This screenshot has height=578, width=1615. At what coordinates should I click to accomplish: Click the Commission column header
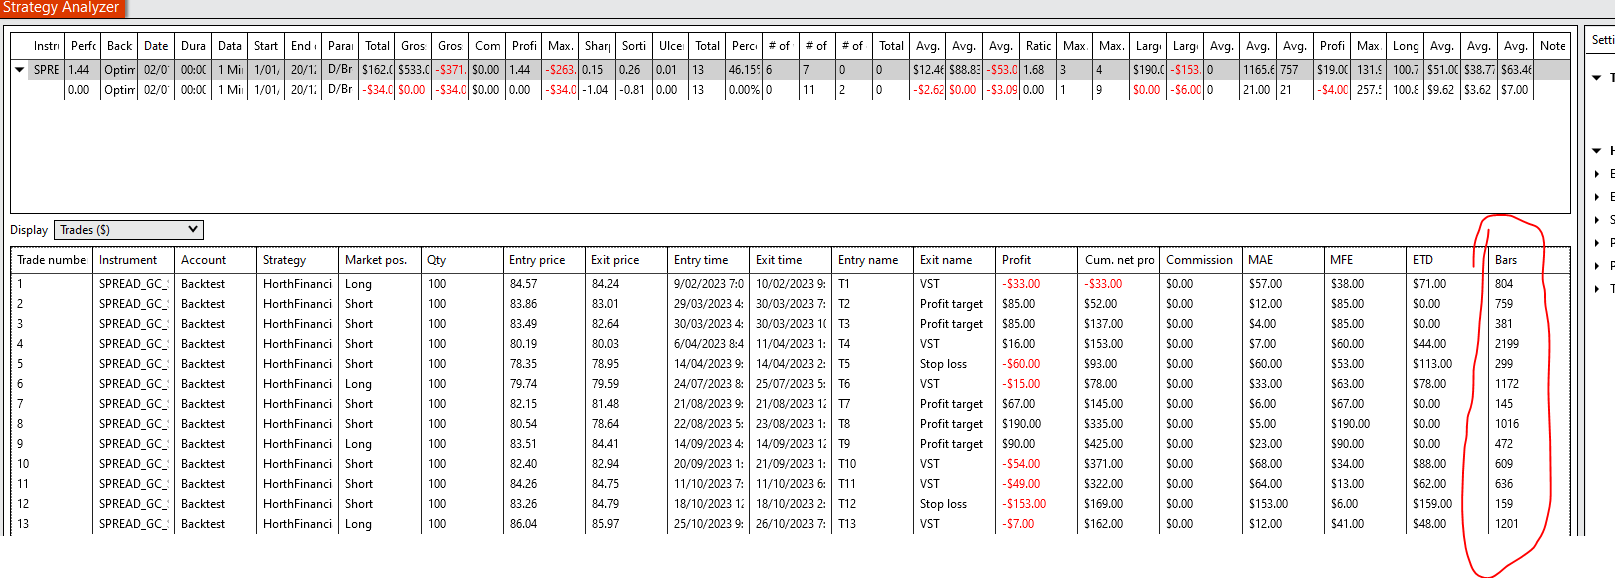(1201, 260)
